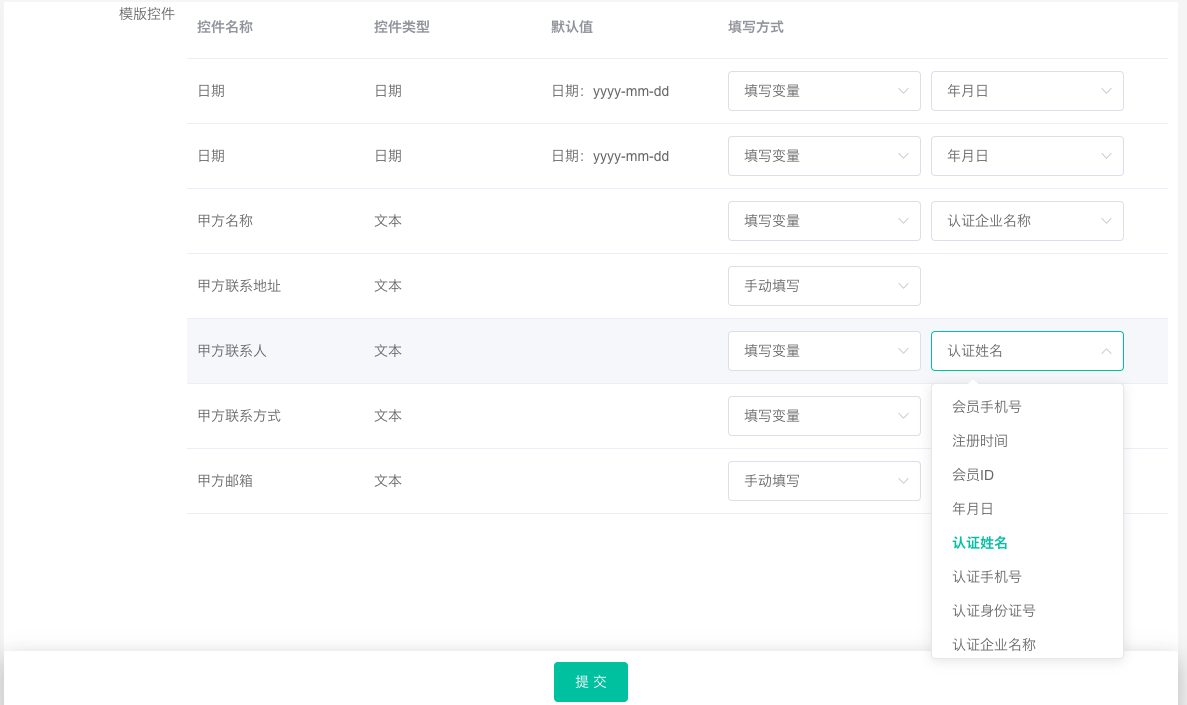
Task: Open 手动填写 dropdown for 甲方邮箱 row
Action: pos(824,481)
